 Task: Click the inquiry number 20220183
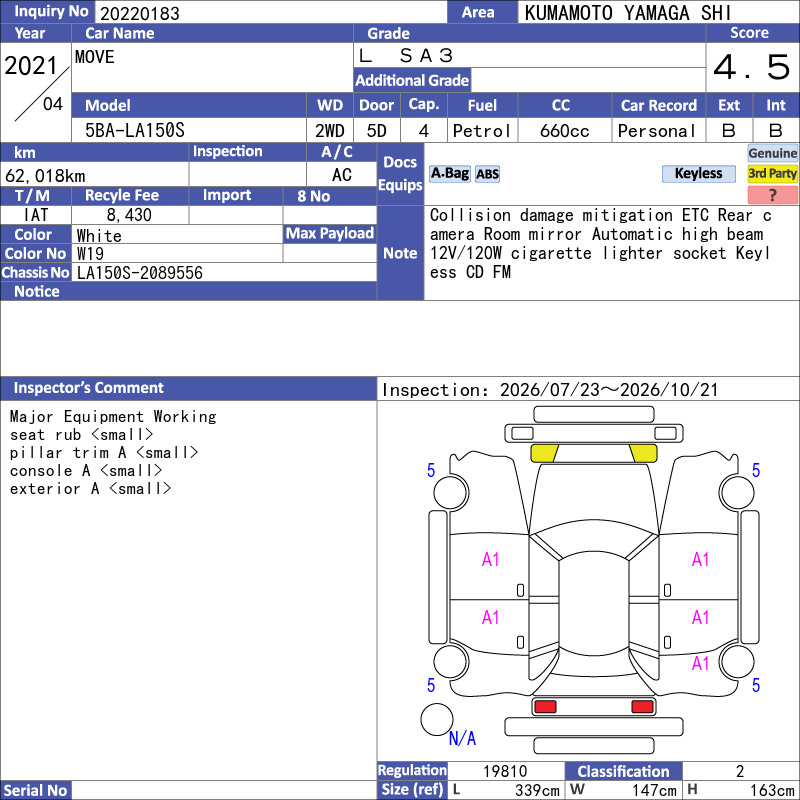(x=140, y=14)
